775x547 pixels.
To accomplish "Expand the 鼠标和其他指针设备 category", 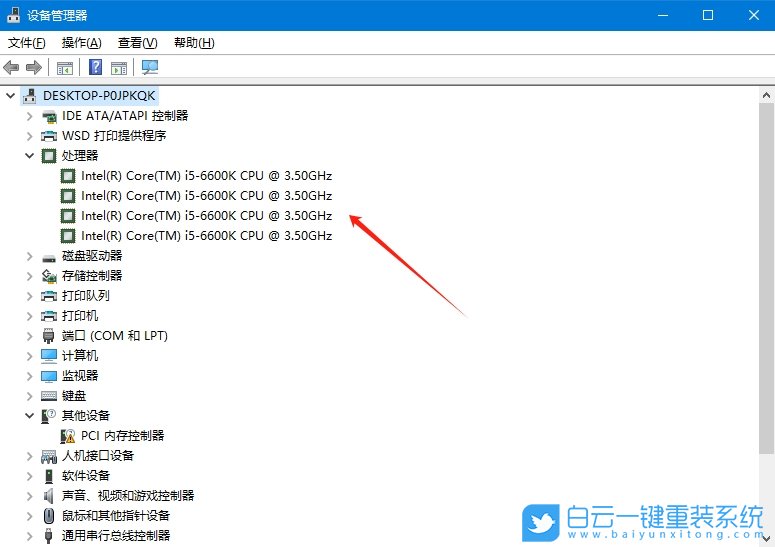I will (29, 516).
